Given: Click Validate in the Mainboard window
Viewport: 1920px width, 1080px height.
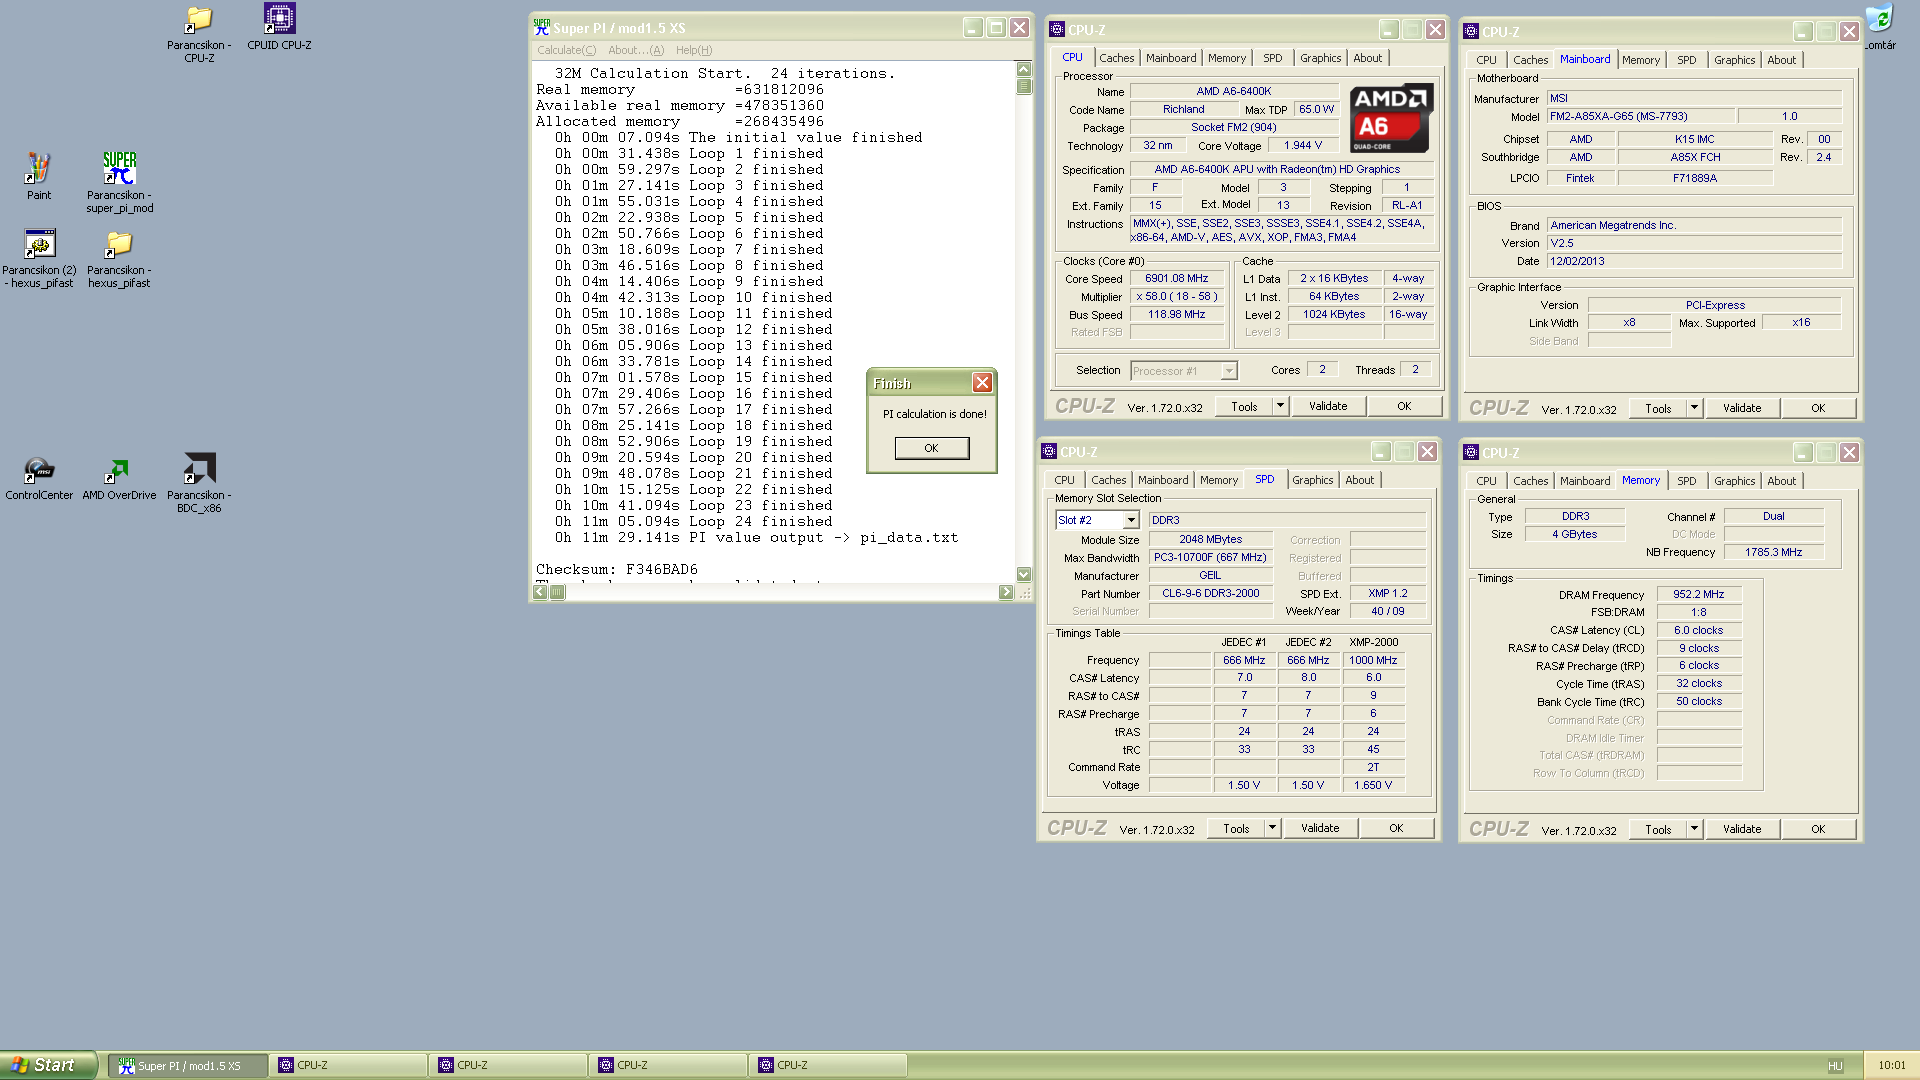Looking at the screenshot, I should coord(1742,408).
